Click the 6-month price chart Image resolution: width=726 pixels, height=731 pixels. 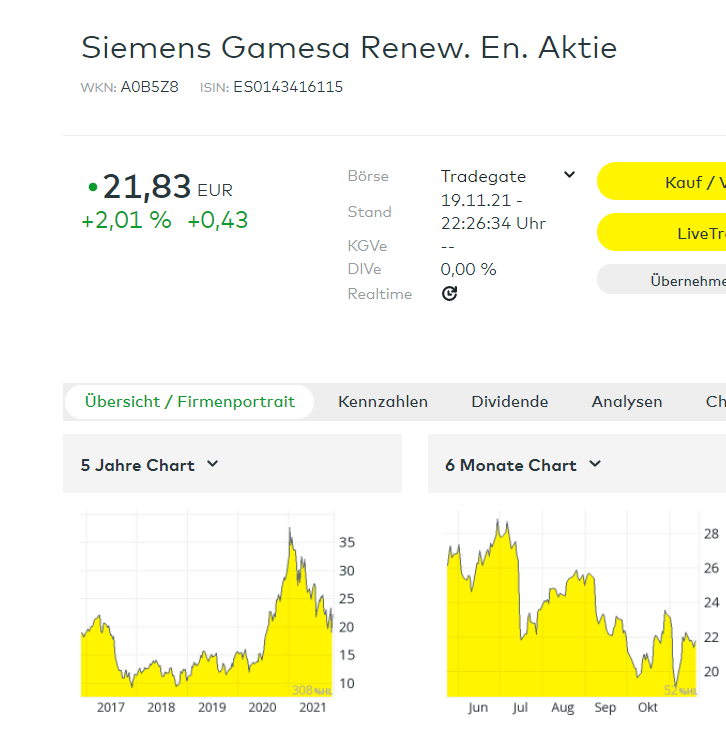point(570,610)
